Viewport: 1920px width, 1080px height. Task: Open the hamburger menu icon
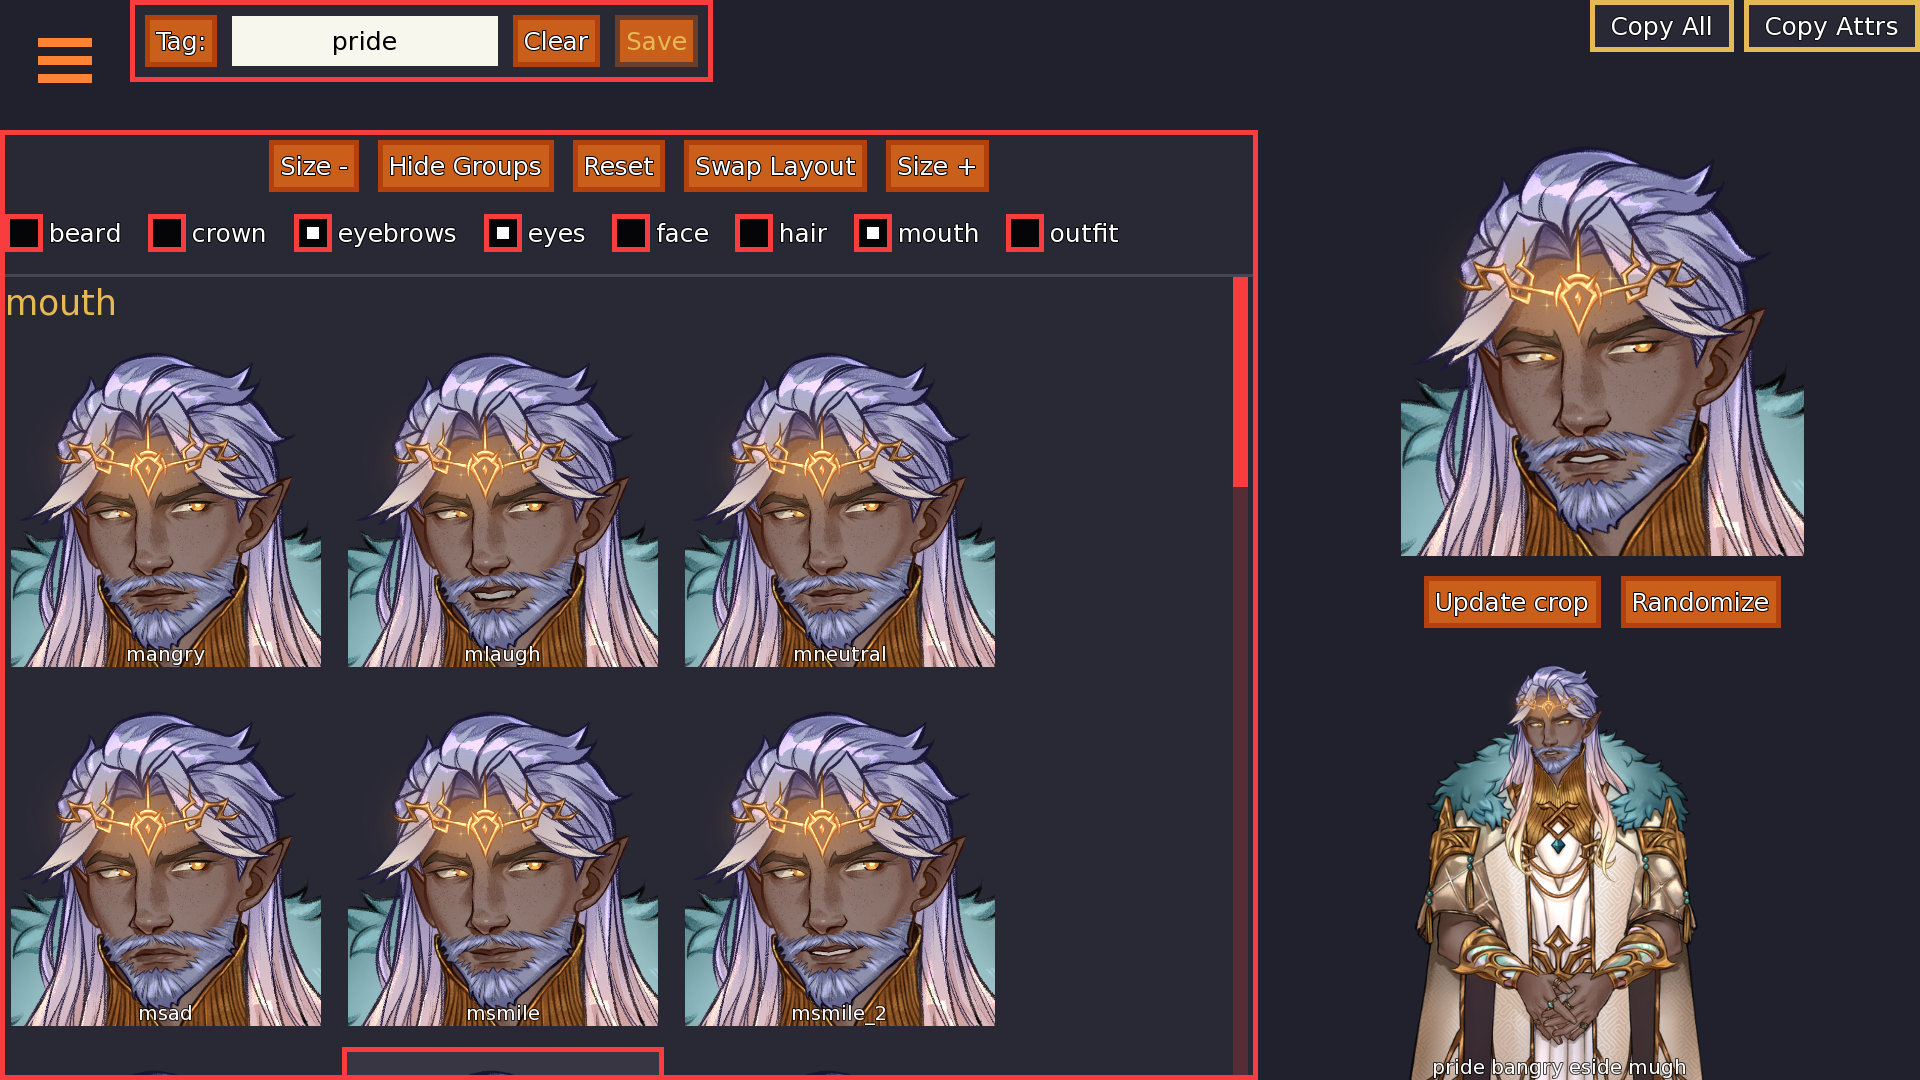65,60
